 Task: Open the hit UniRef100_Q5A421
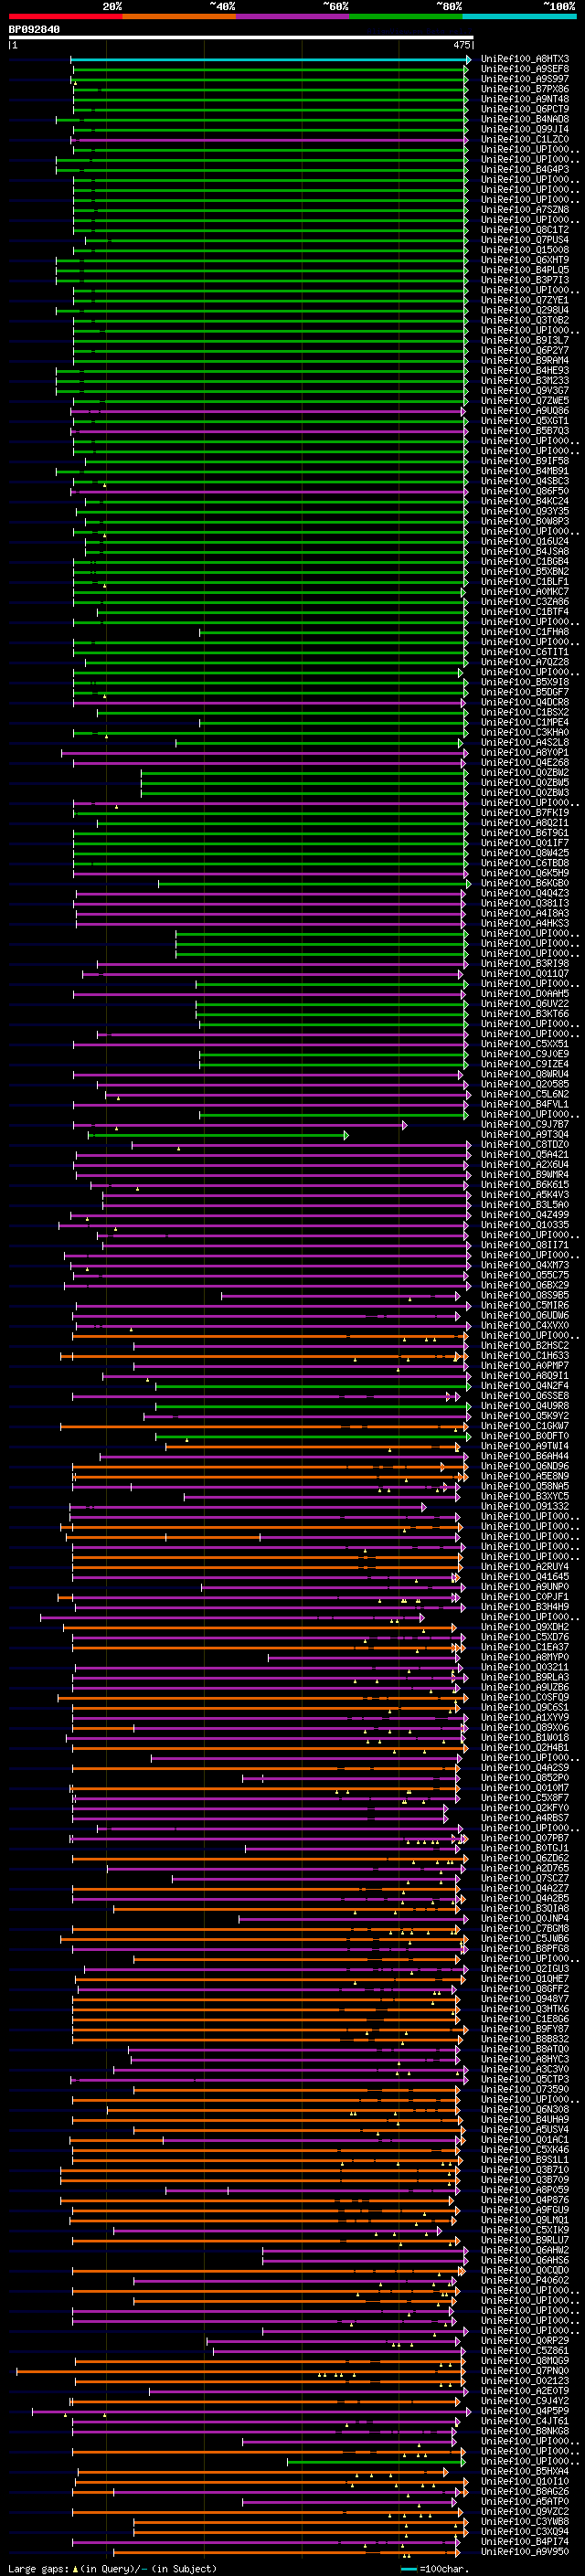click(x=525, y=1156)
